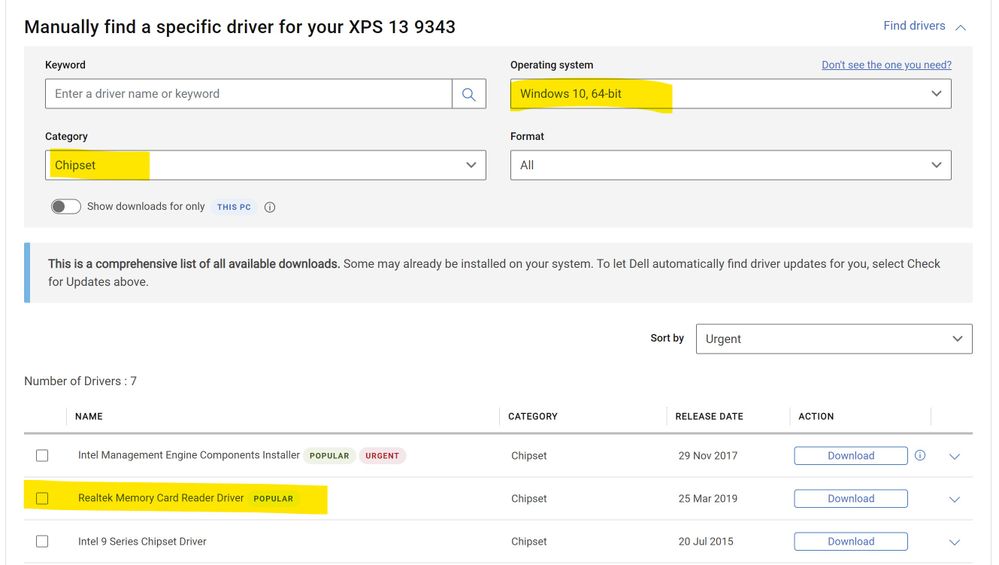Check the Intel 9 Series Chipset Driver checkbox
The height and width of the screenshot is (565, 999).
click(x=42, y=541)
